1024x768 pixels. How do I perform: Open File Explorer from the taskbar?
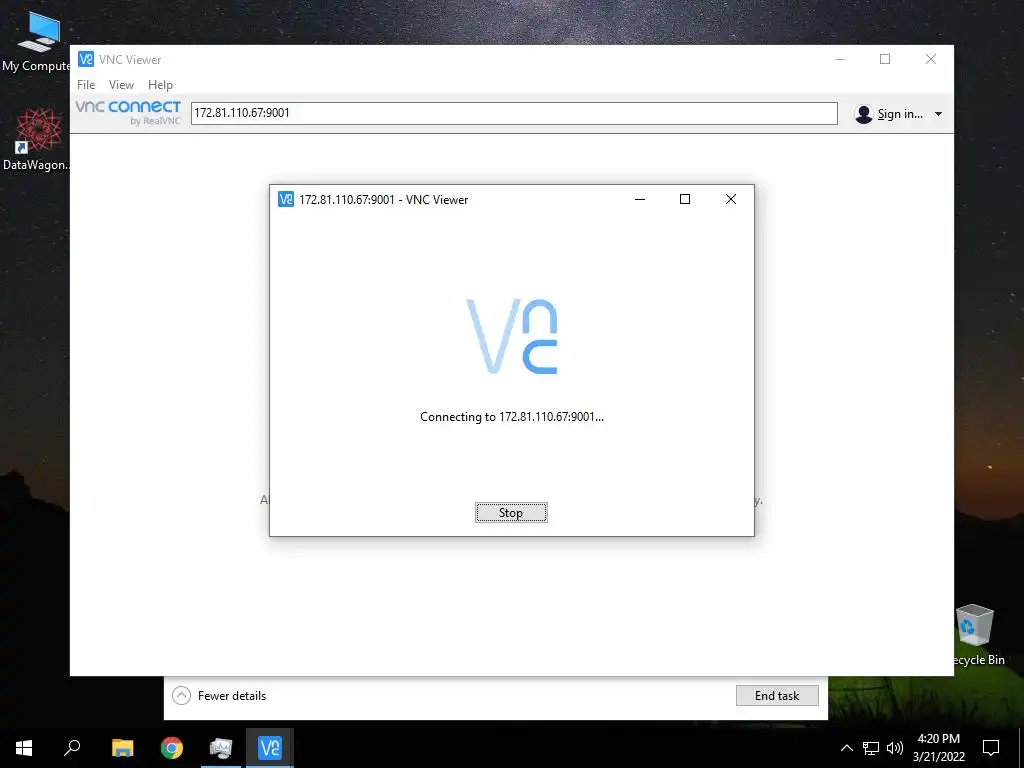click(x=122, y=748)
